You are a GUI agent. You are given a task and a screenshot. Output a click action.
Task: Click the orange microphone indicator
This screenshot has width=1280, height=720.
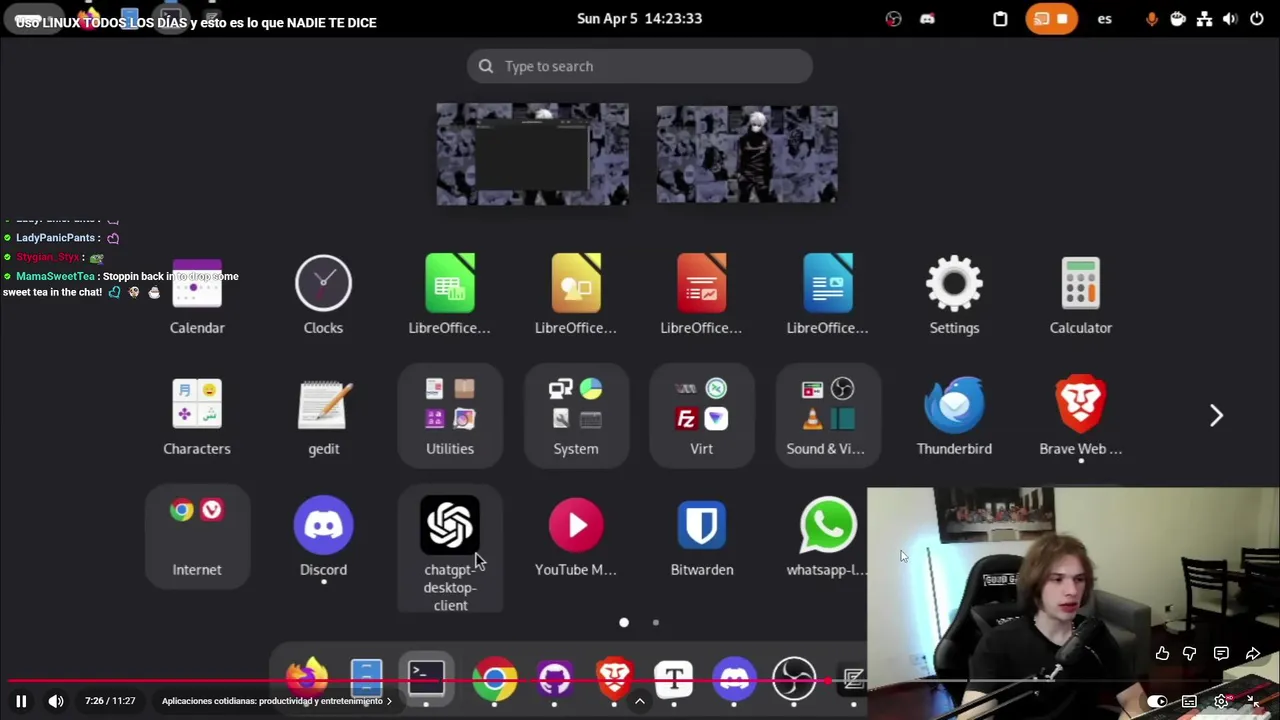[x=1152, y=18]
